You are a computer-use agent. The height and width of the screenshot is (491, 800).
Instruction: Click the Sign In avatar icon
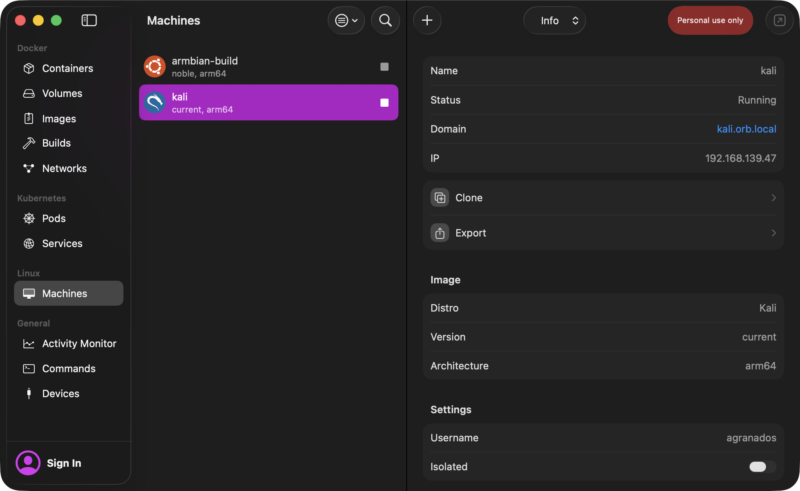(x=28, y=462)
